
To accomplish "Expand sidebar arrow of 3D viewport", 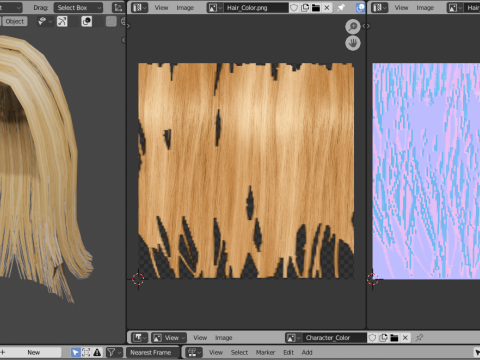I will [x=123, y=40].
